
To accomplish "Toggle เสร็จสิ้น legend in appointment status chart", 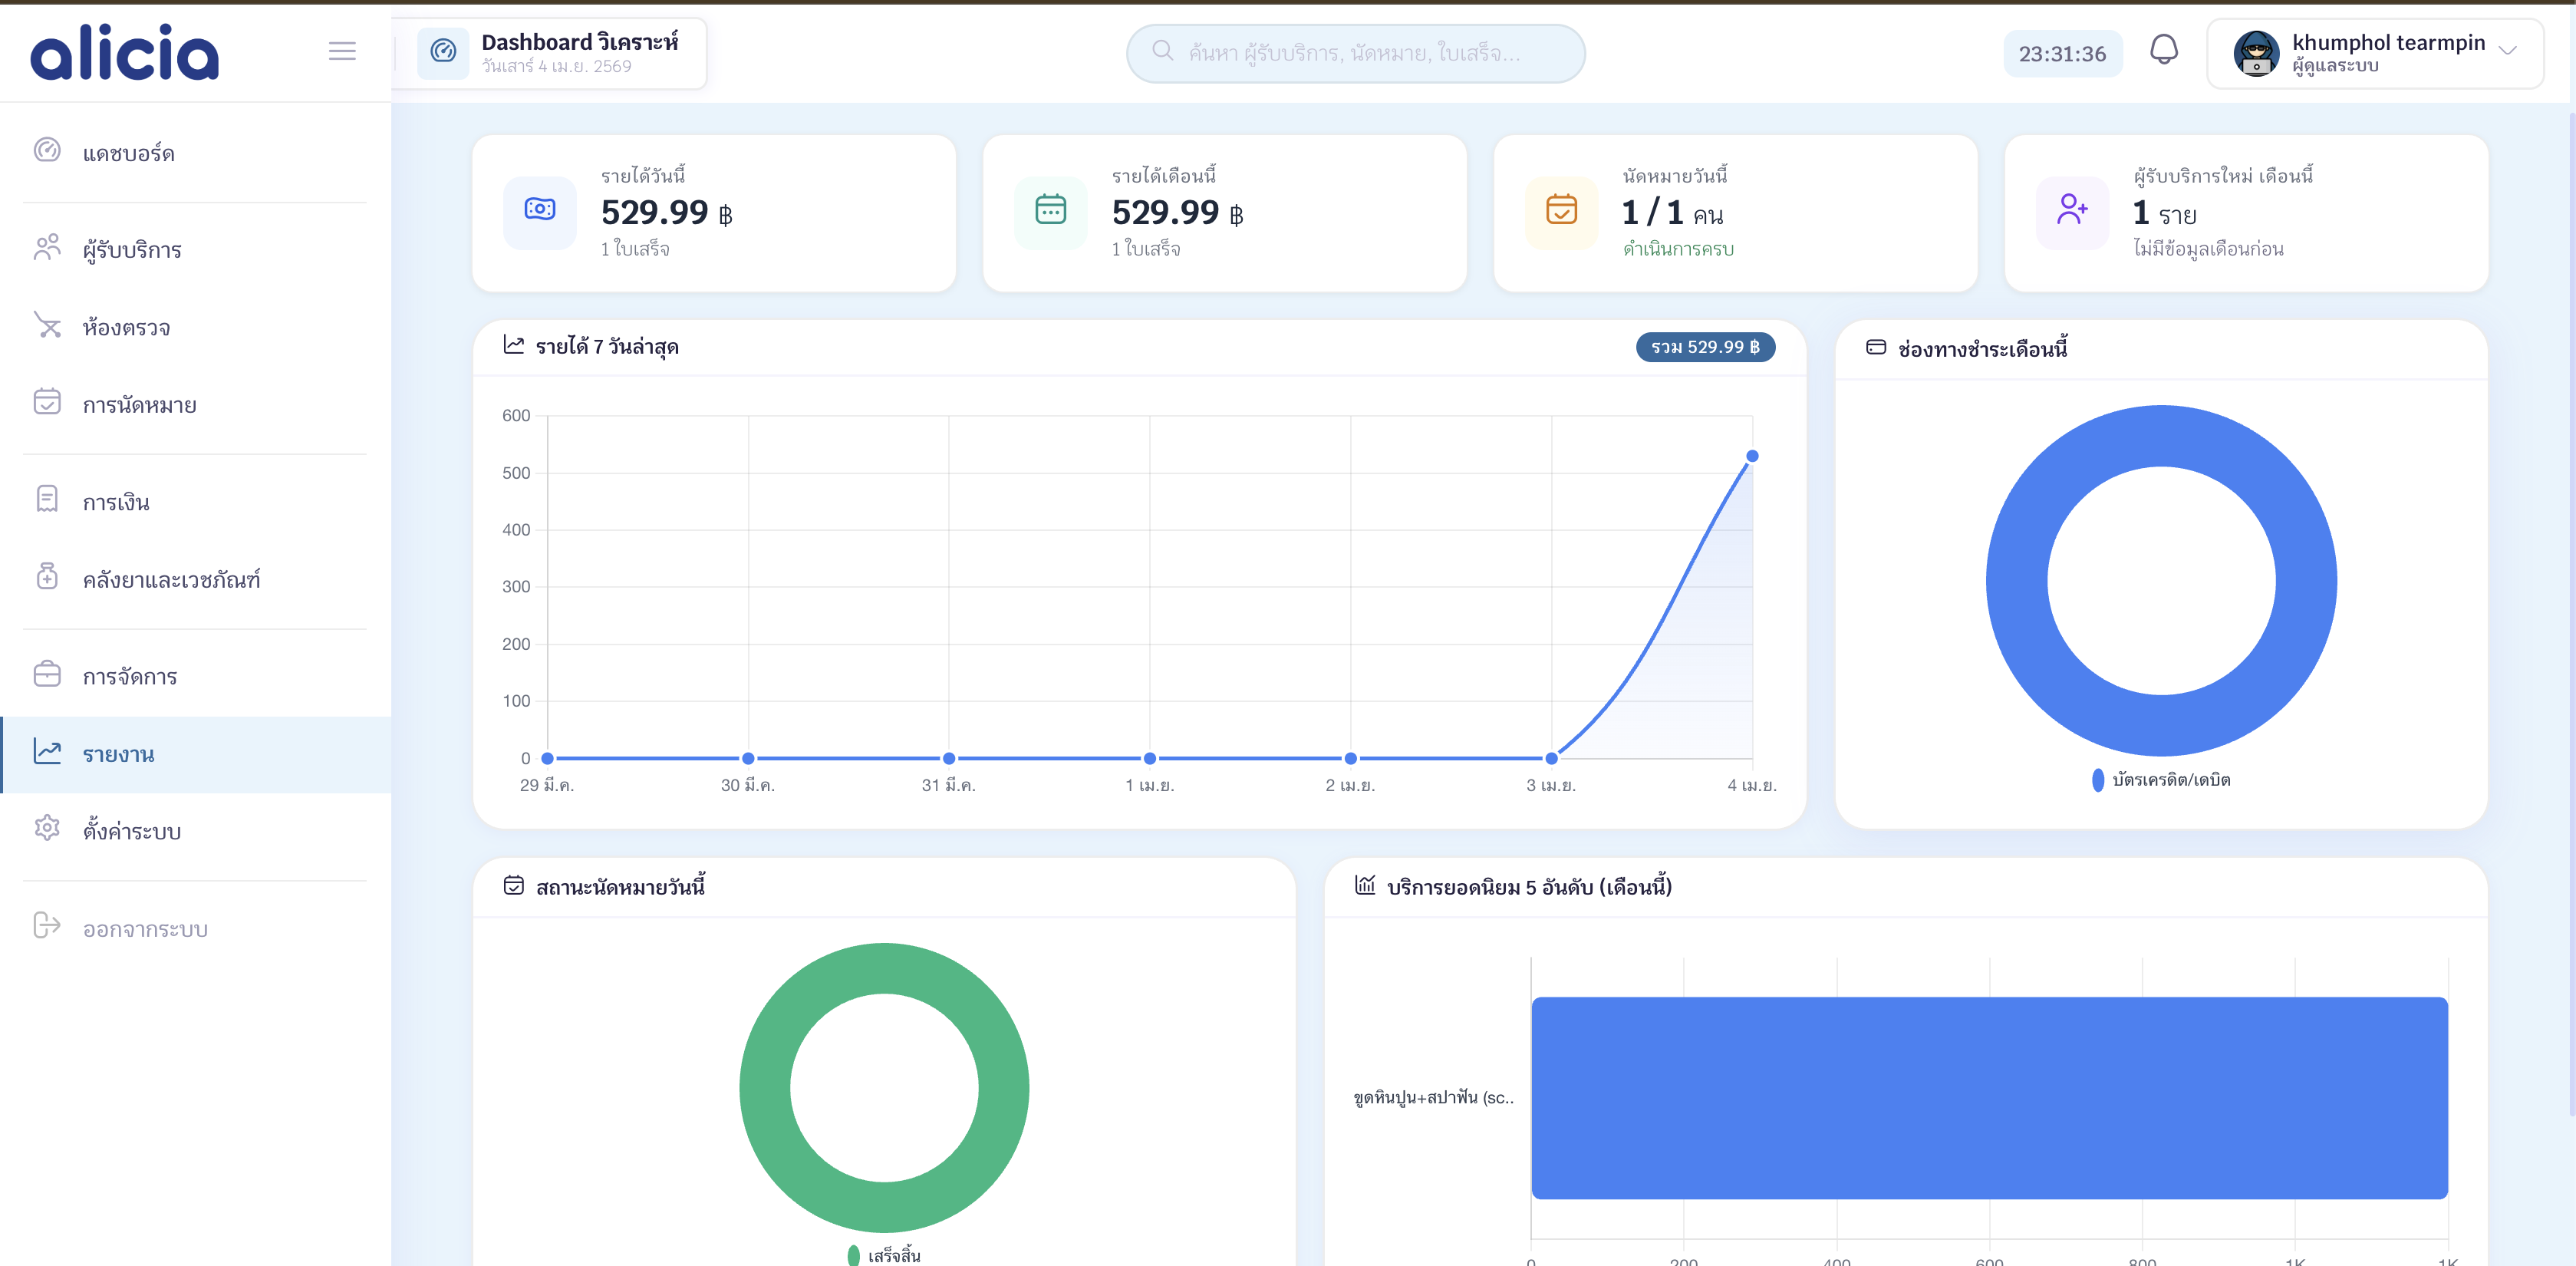I will 884,1254.
